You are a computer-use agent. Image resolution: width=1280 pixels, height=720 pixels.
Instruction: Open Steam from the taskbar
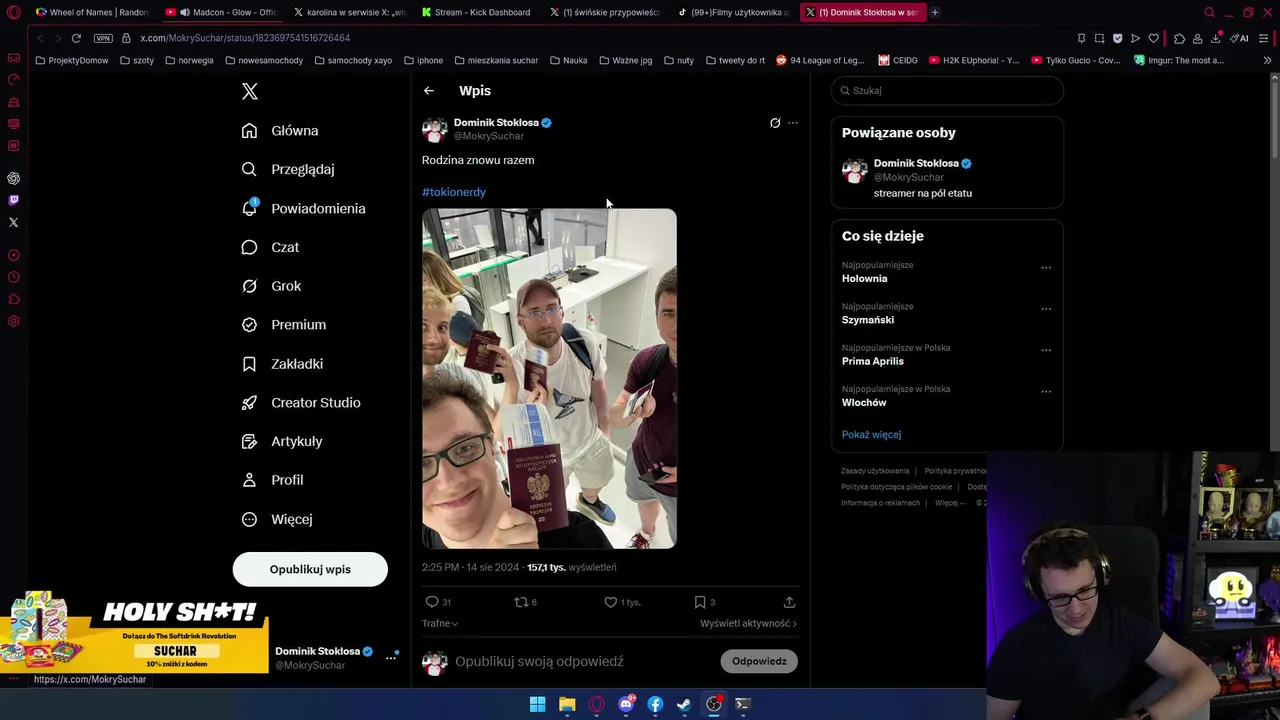(684, 704)
